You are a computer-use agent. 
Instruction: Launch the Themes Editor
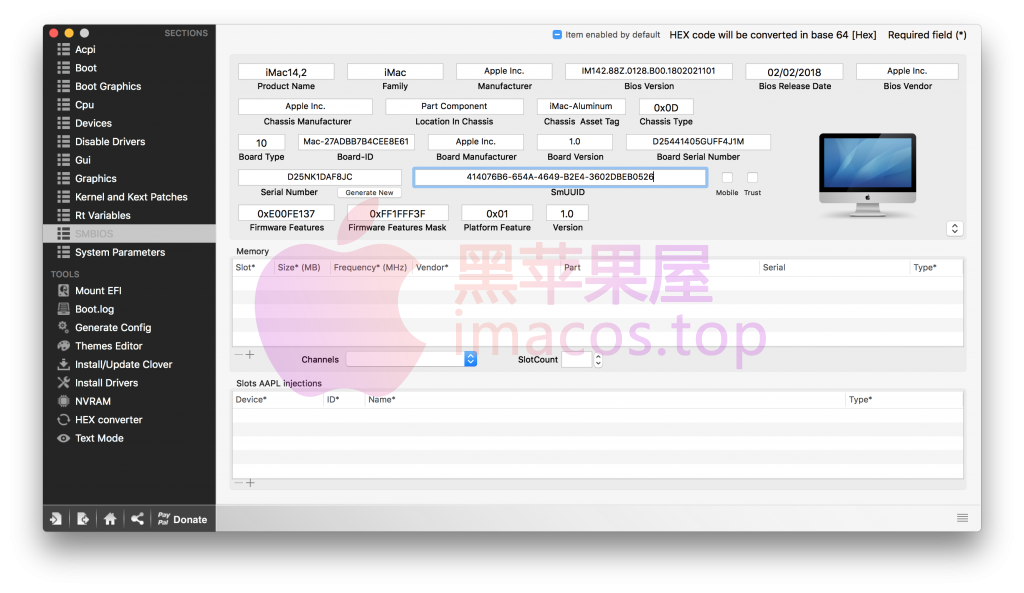pos(129,346)
